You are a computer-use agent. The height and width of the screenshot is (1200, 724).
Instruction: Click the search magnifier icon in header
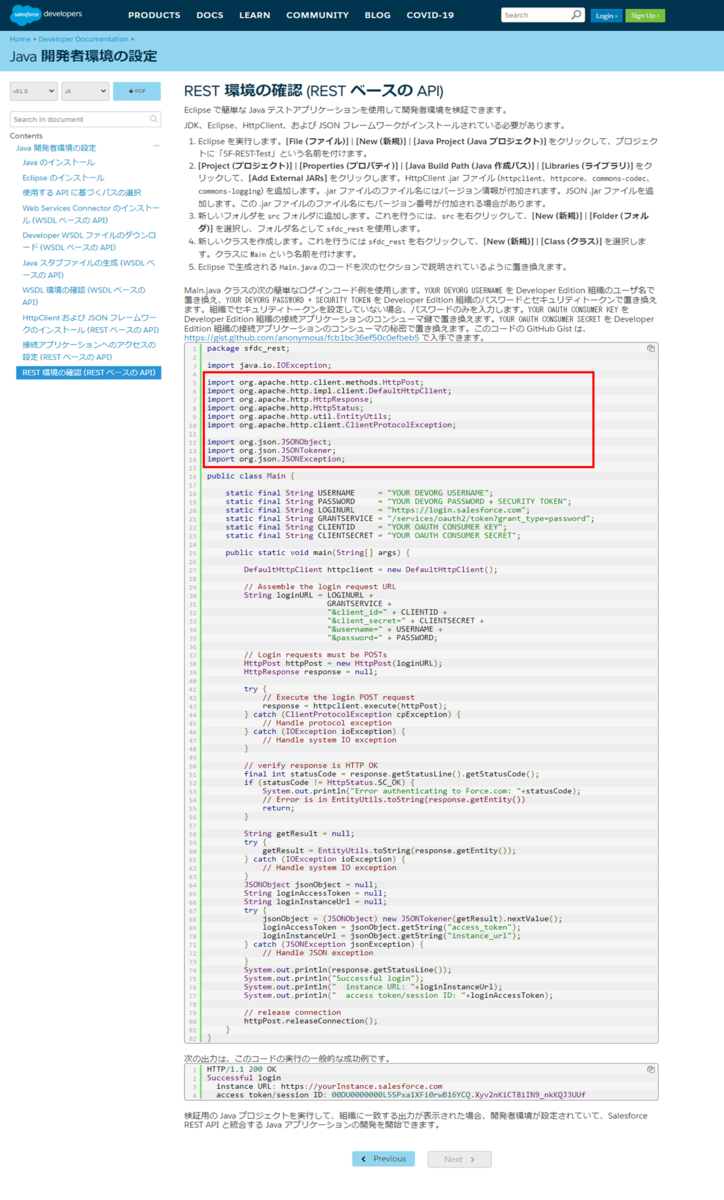(x=576, y=15)
